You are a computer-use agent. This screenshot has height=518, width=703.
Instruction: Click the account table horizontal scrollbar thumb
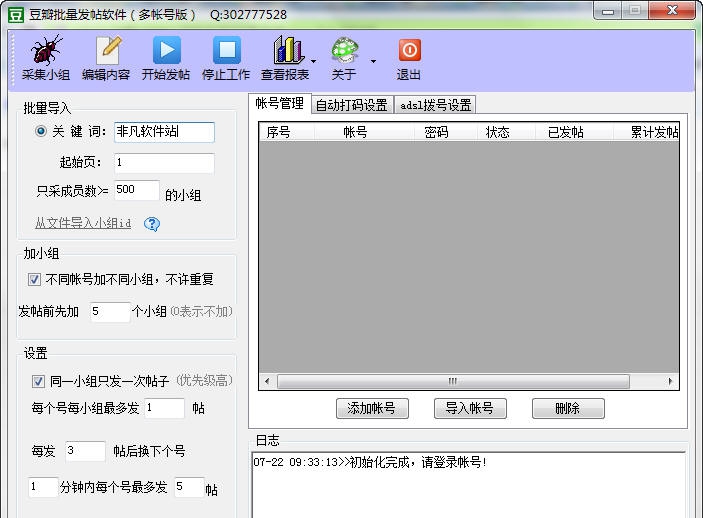click(453, 382)
